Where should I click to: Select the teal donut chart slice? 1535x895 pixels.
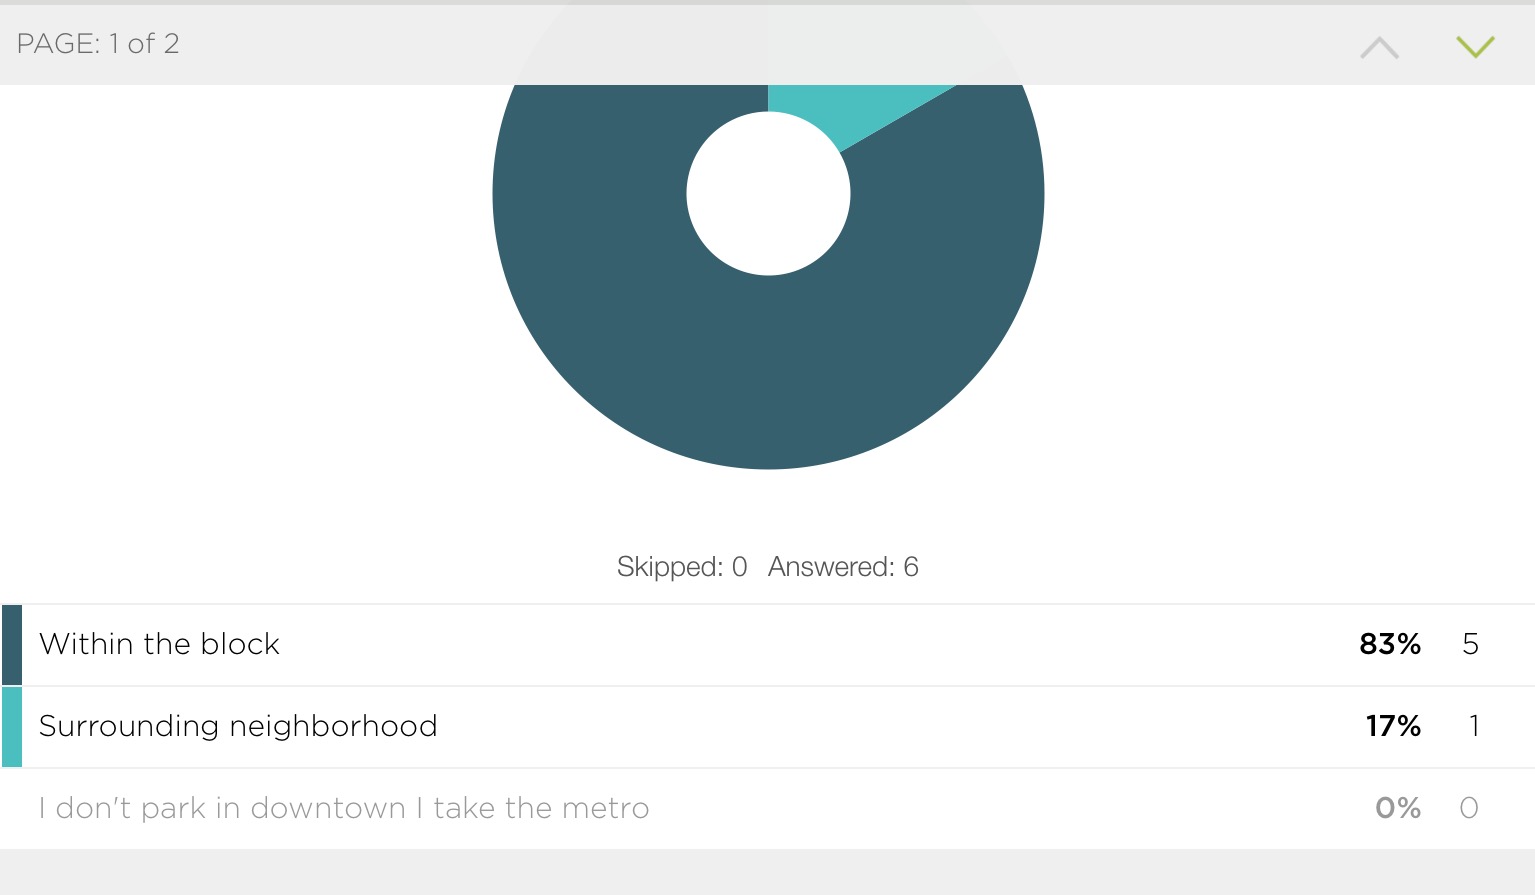850,108
